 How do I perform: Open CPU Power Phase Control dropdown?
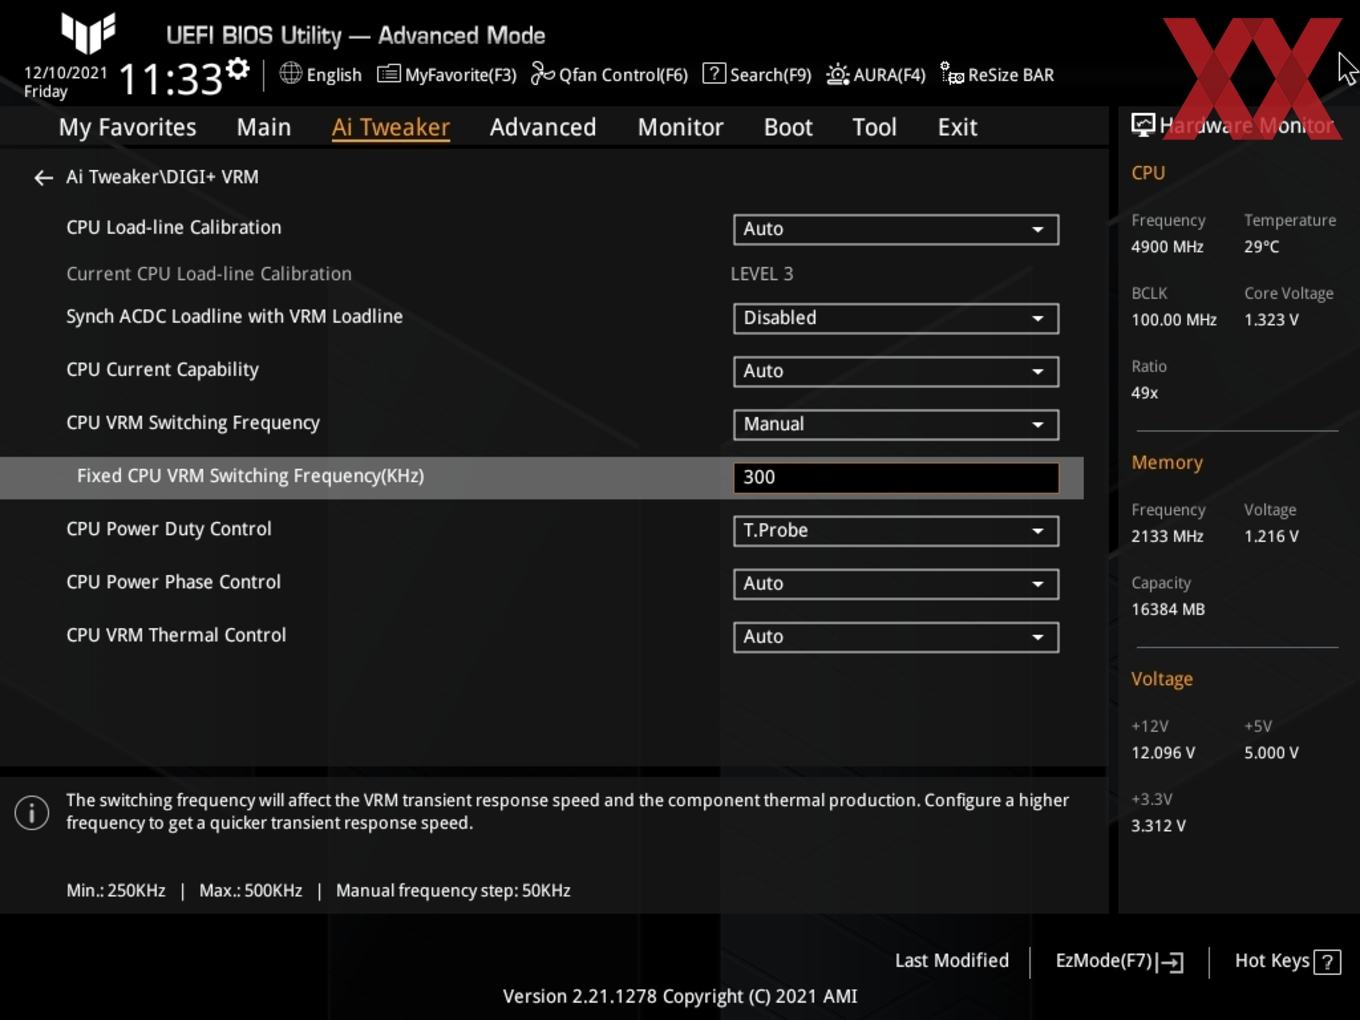point(896,583)
